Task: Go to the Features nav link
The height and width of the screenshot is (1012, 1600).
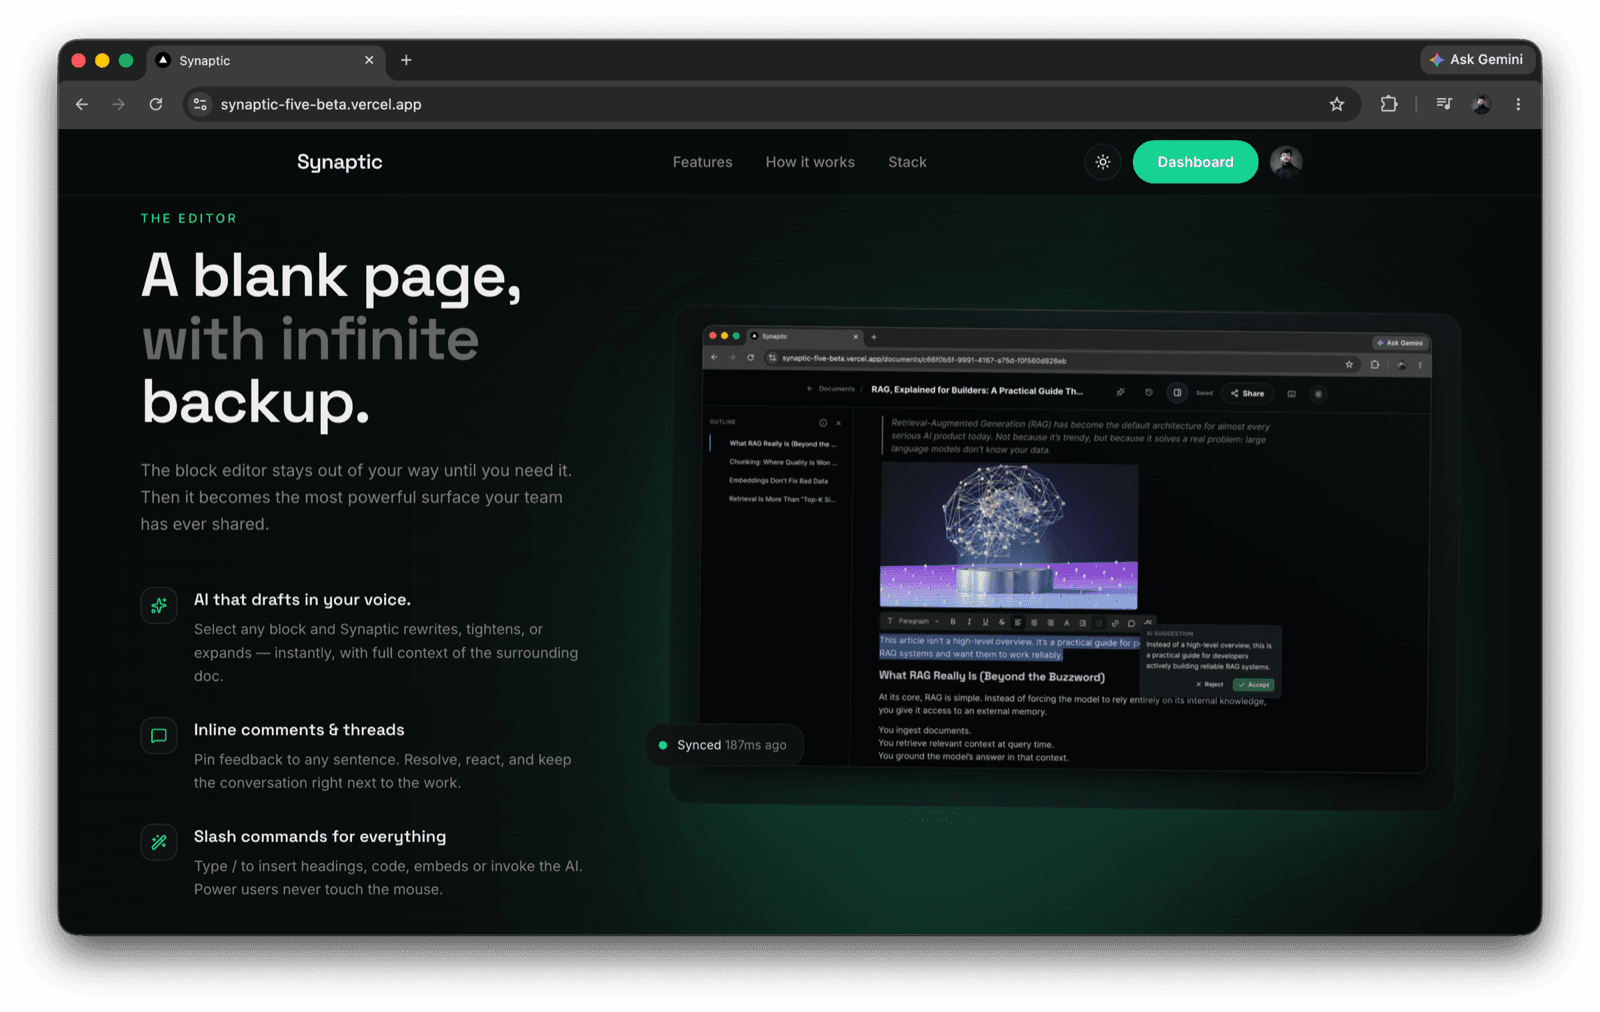Action: pyautogui.click(x=702, y=162)
